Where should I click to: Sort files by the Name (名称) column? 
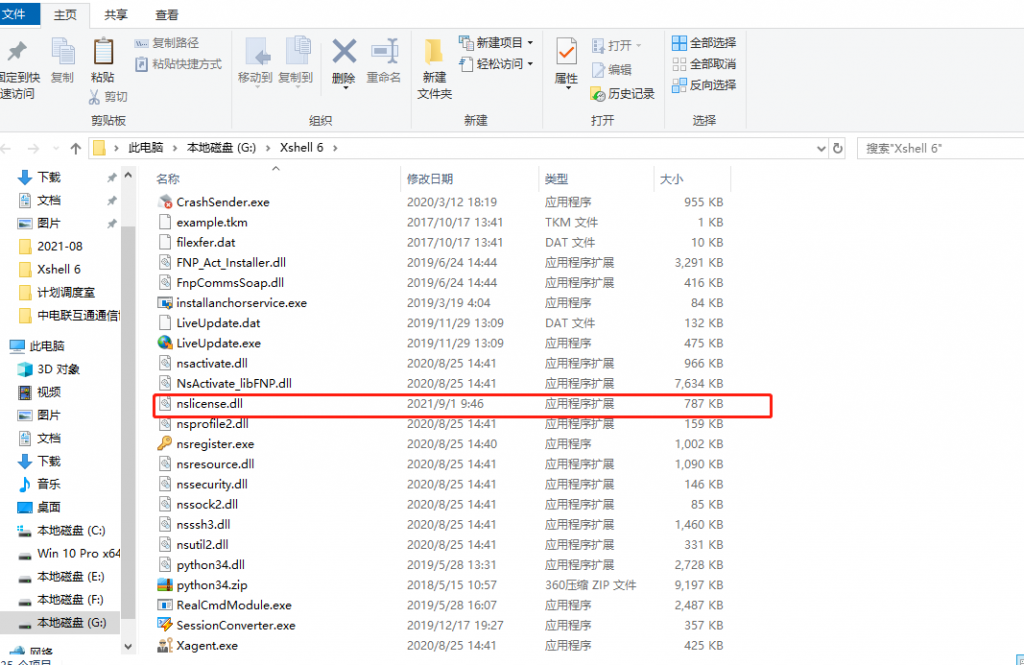[x=168, y=179]
